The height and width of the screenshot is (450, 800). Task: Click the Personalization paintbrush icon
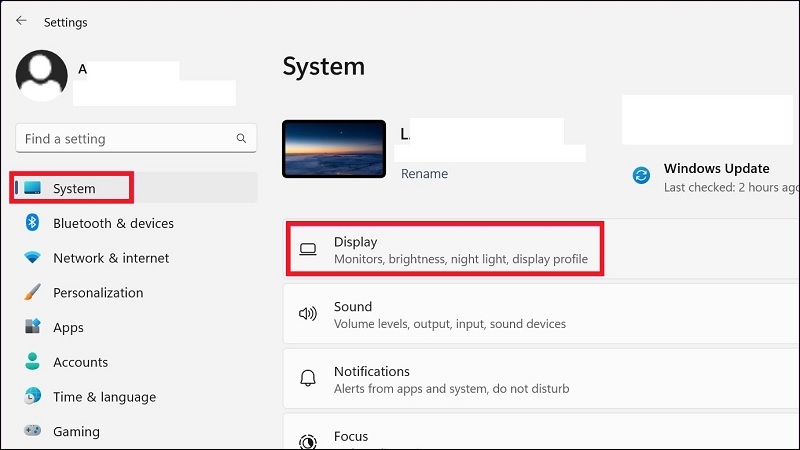pyautogui.click(x=32, y=292)
